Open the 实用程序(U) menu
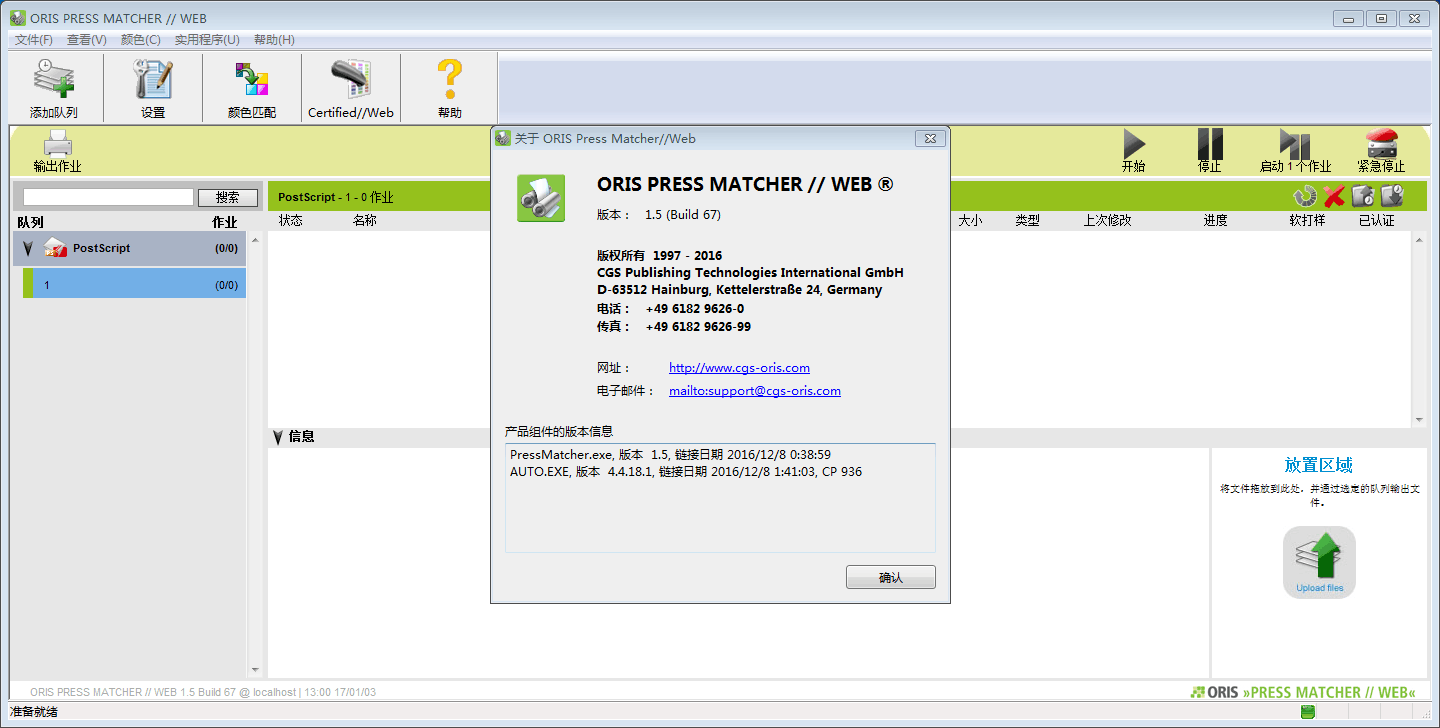The image size is (1440, 728). (207, 40)
